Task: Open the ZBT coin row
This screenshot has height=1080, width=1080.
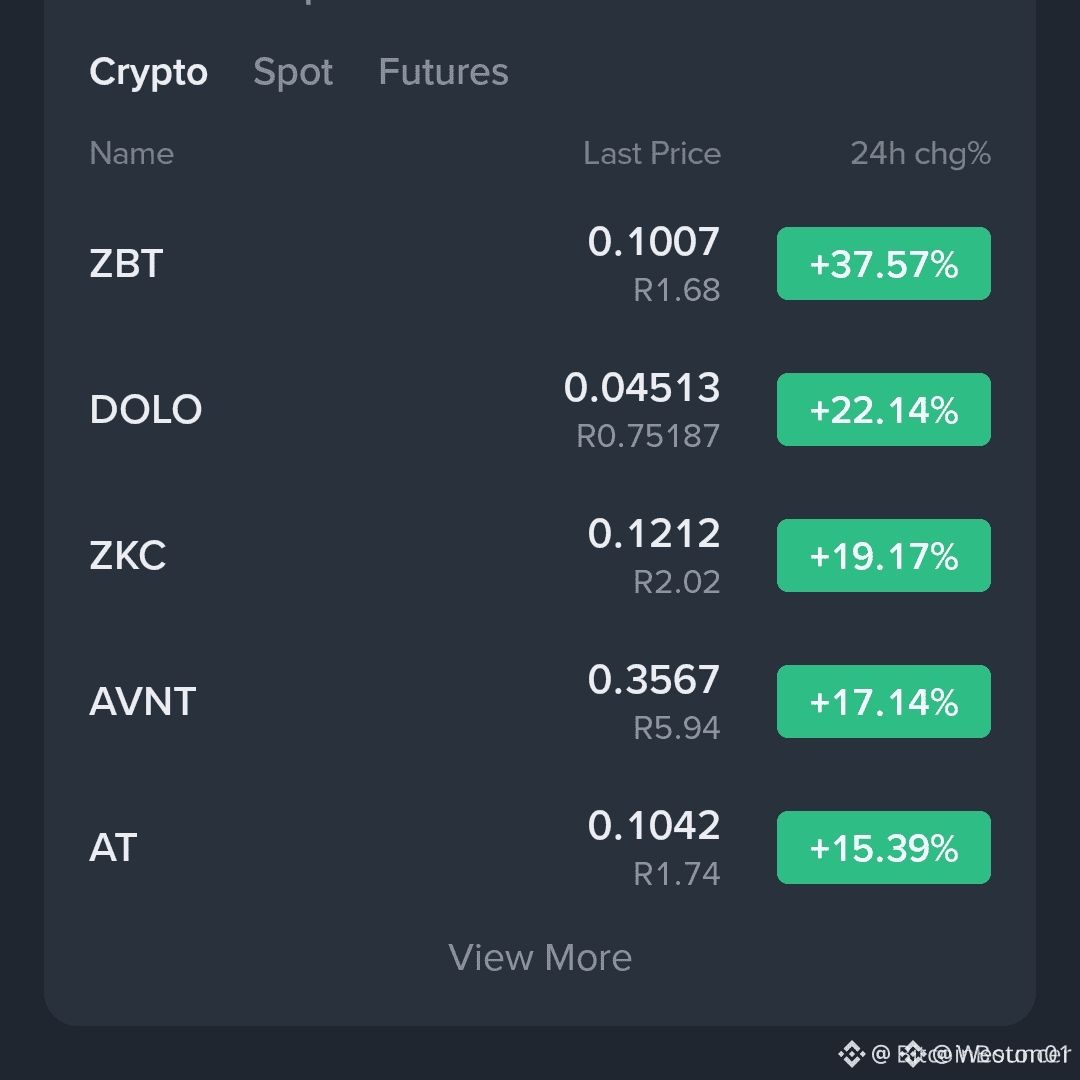Action: pyautogui.click(x=540, y=264)
